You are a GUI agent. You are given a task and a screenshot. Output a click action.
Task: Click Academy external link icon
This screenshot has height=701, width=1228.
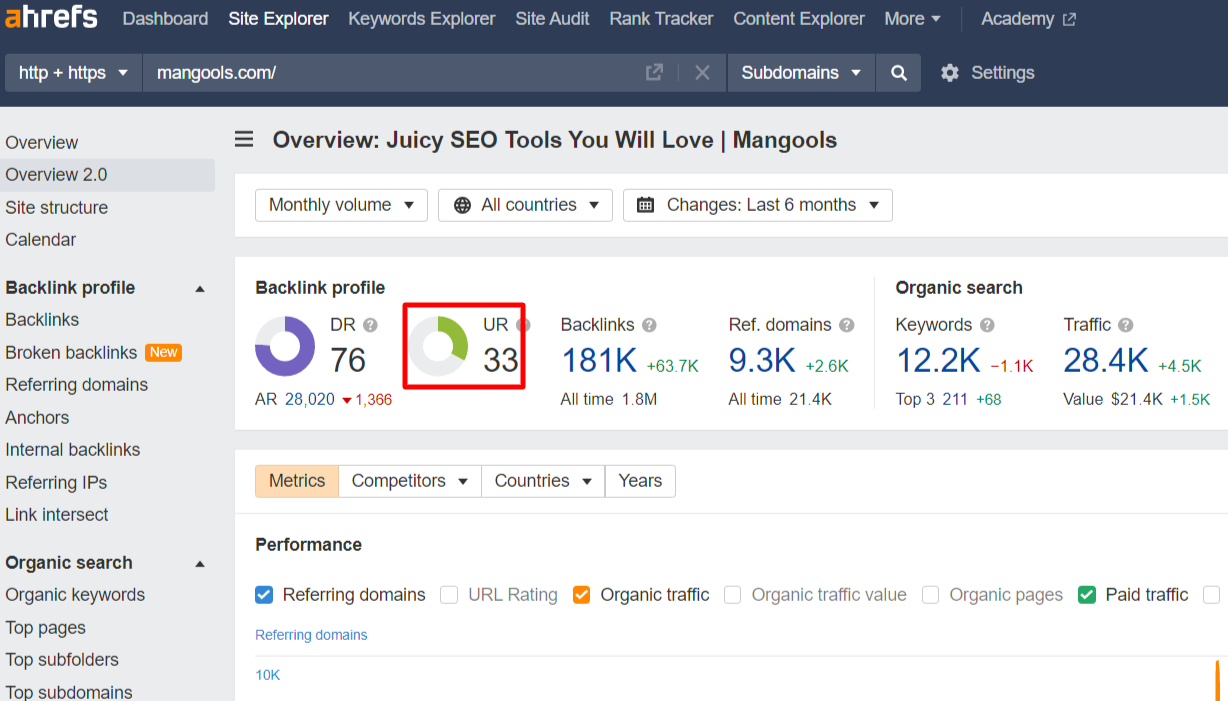1069,19
